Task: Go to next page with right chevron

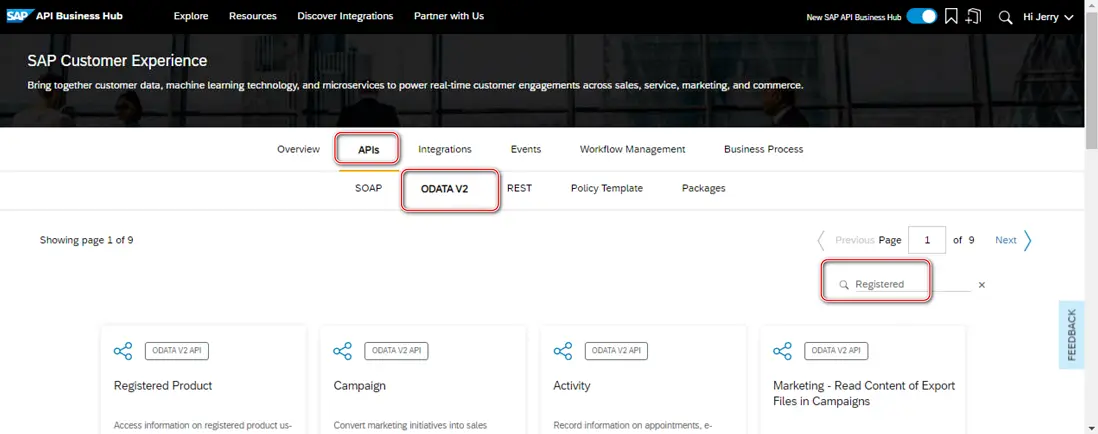Action: pyautogui.click(x=1028, y=240)
